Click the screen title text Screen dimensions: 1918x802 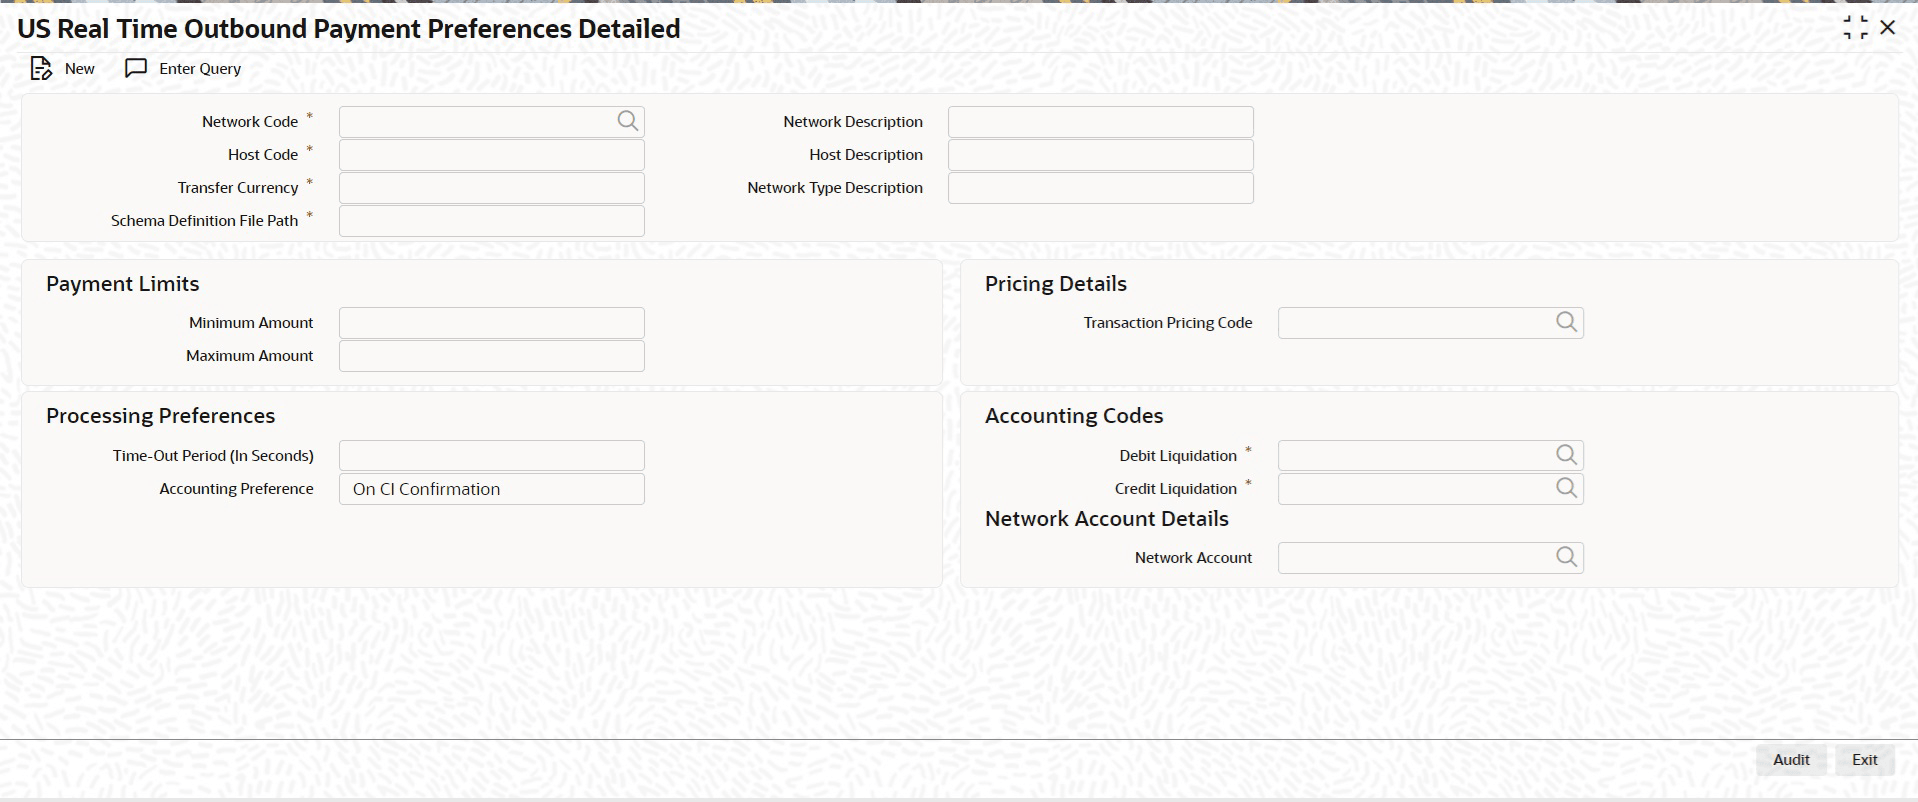(x=349, y=29)
